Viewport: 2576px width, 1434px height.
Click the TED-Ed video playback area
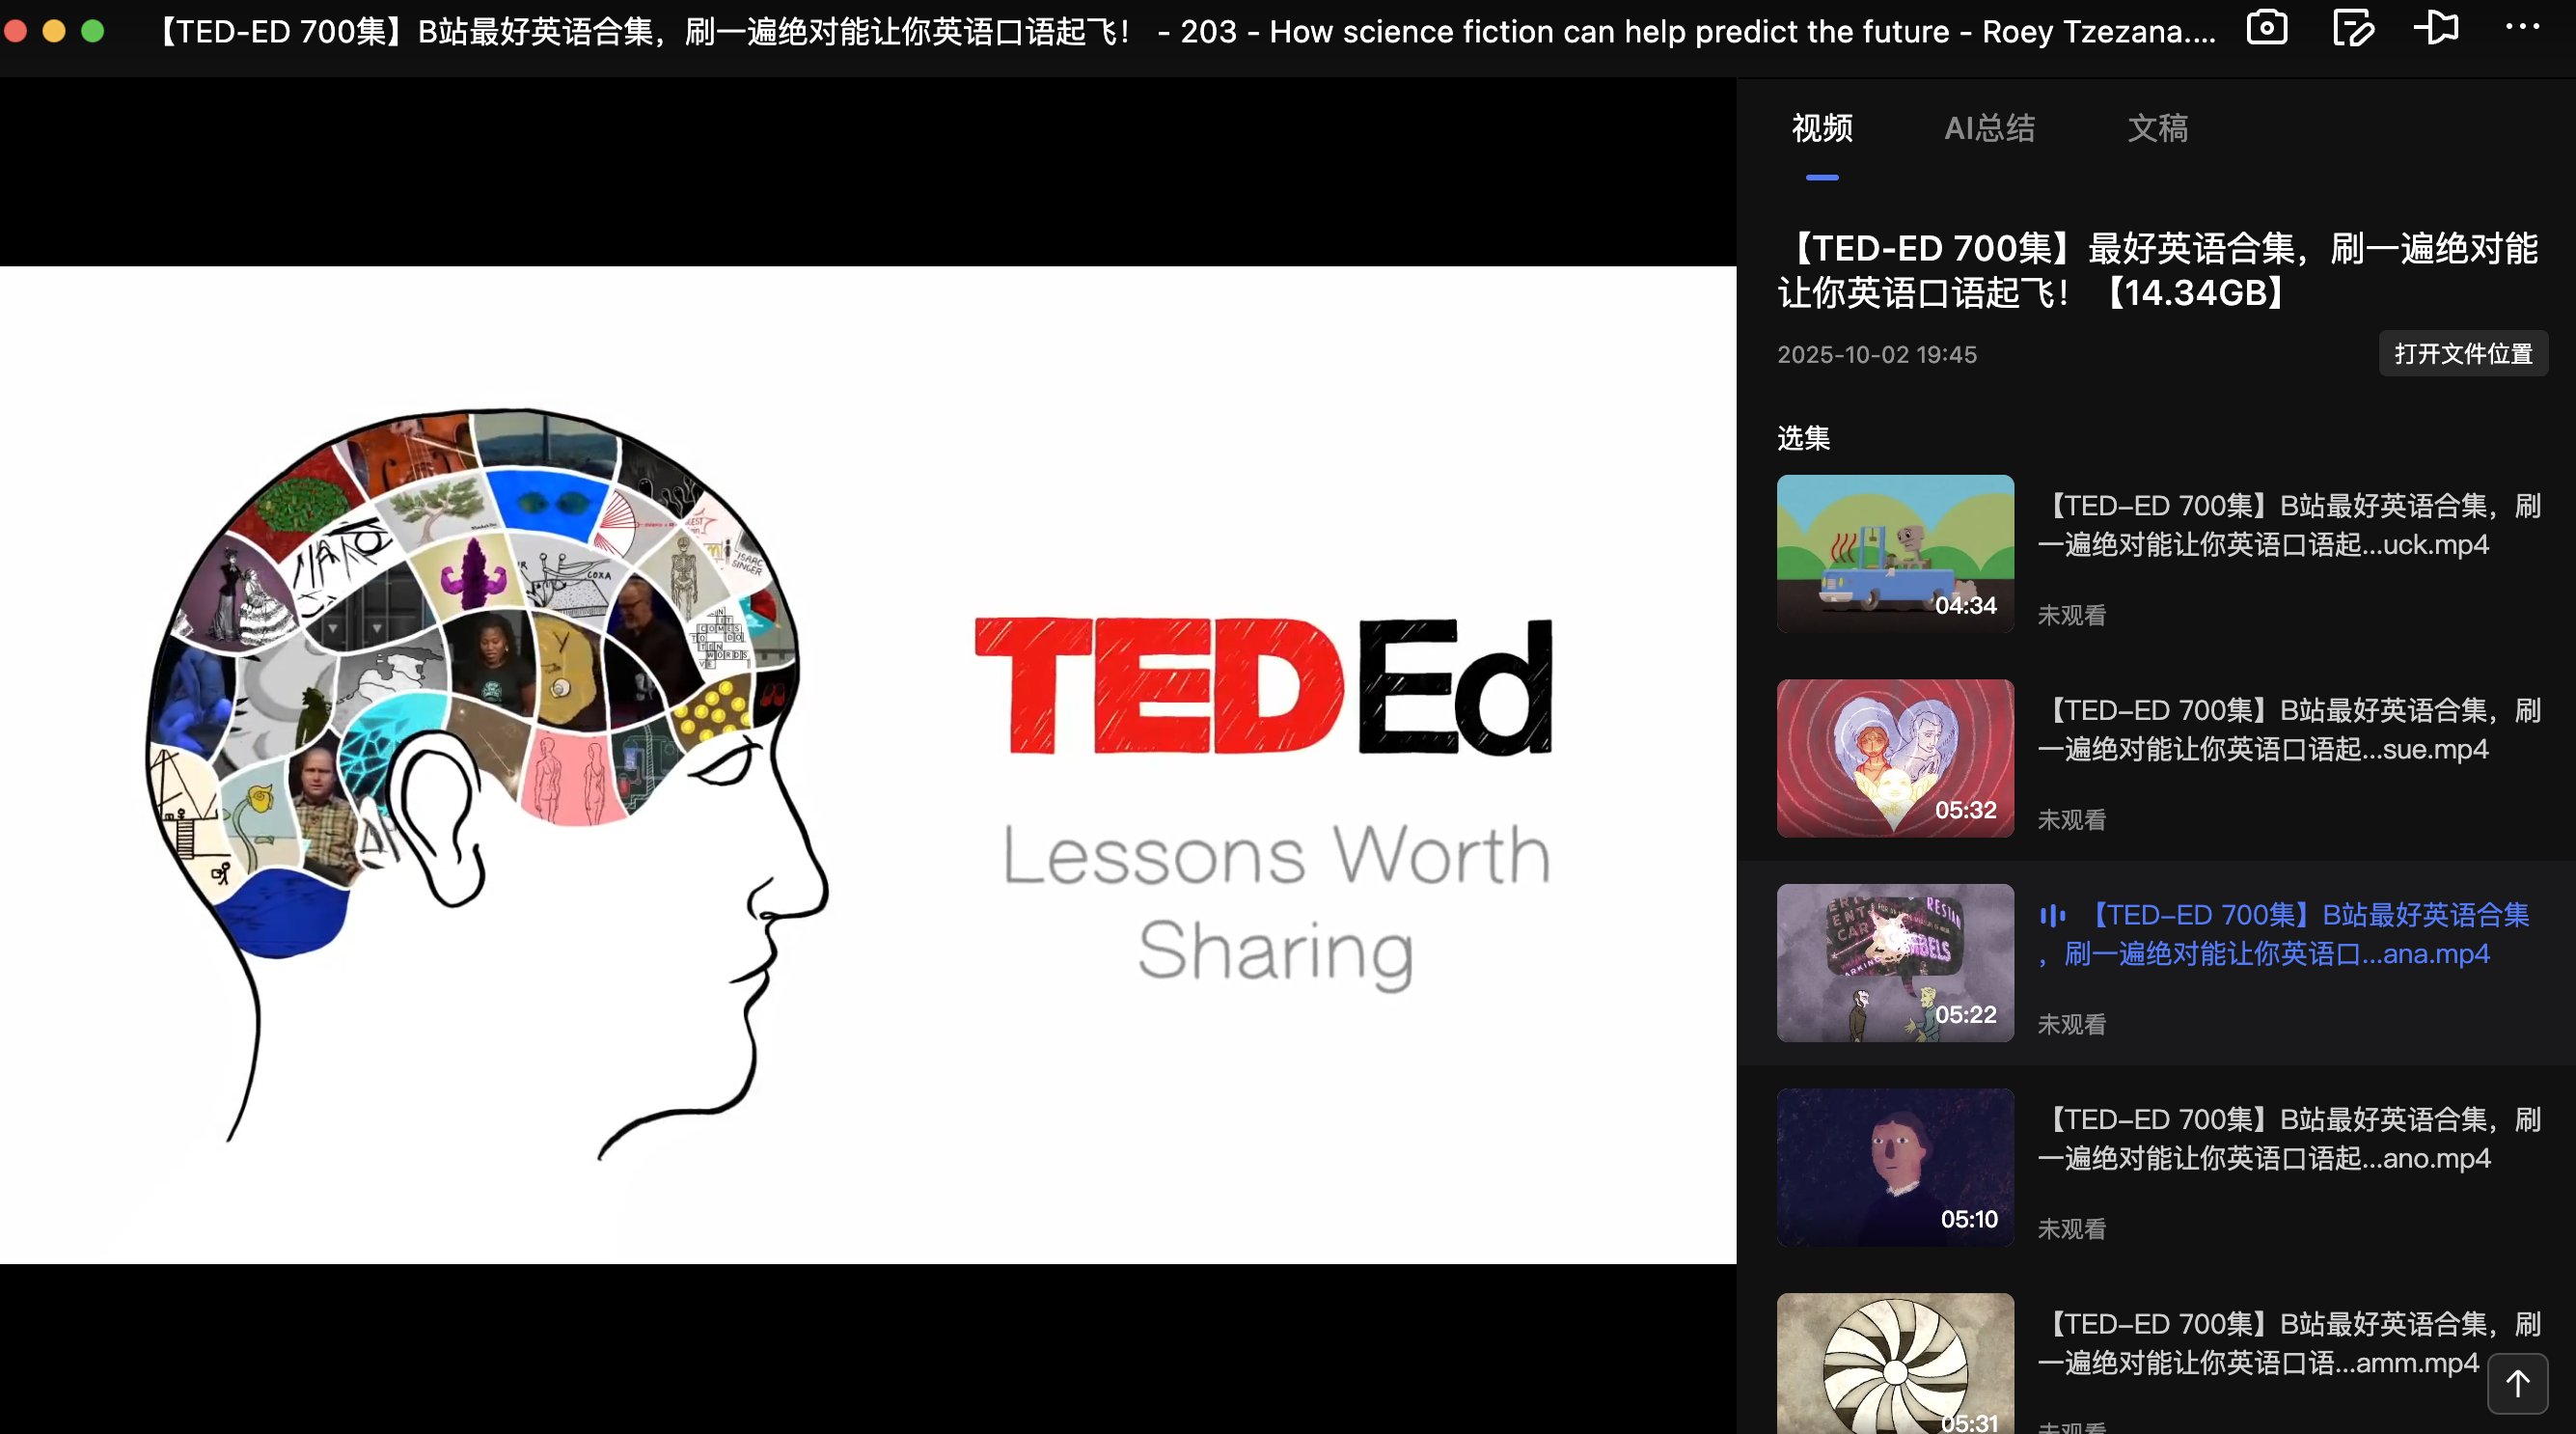868,764
